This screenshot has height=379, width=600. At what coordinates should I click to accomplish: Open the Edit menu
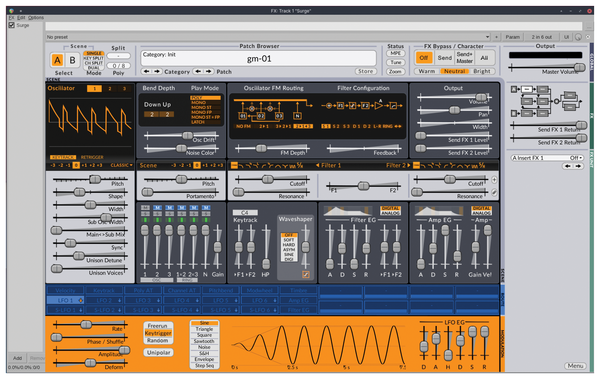pos(21,18)
